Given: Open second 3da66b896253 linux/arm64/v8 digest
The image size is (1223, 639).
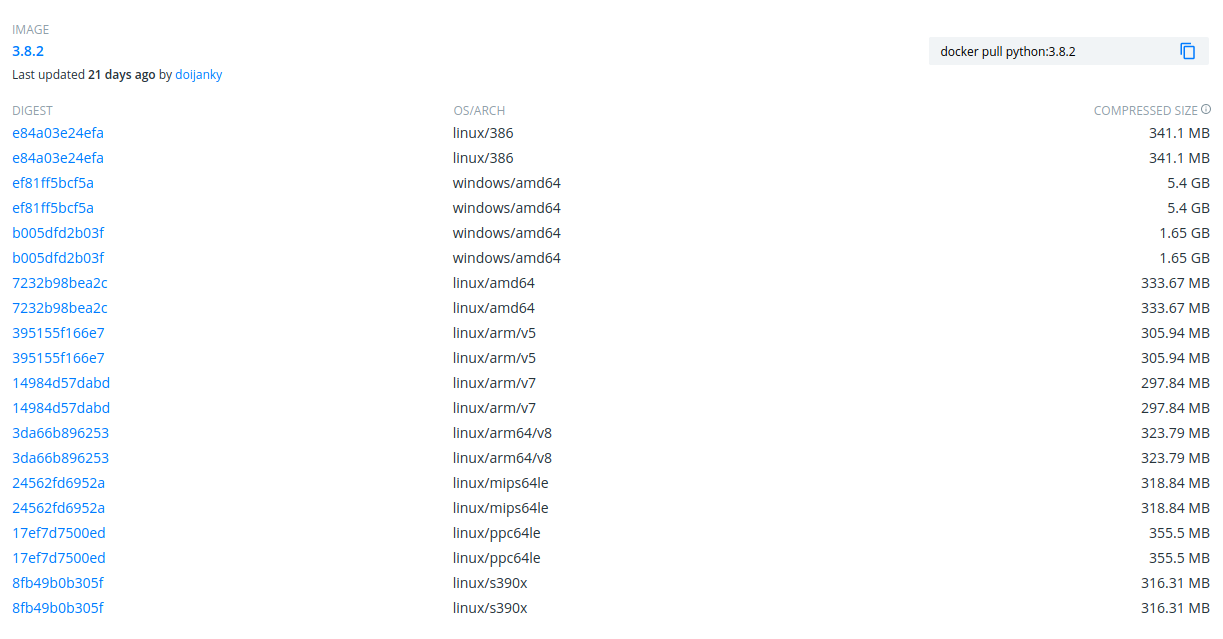Looking at the screenshot, I should pyautogui.click(x=61, y=458).
